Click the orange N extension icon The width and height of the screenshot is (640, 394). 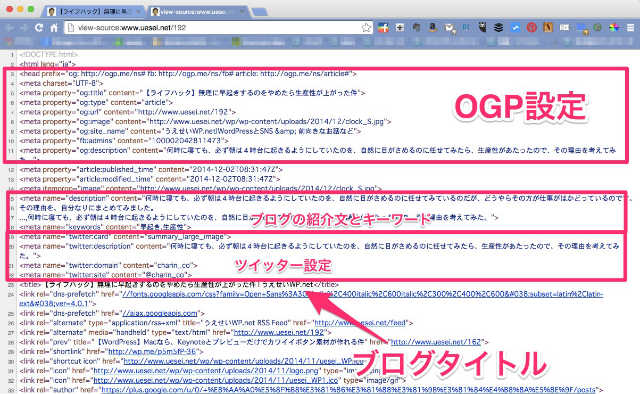tap(548, 28)
